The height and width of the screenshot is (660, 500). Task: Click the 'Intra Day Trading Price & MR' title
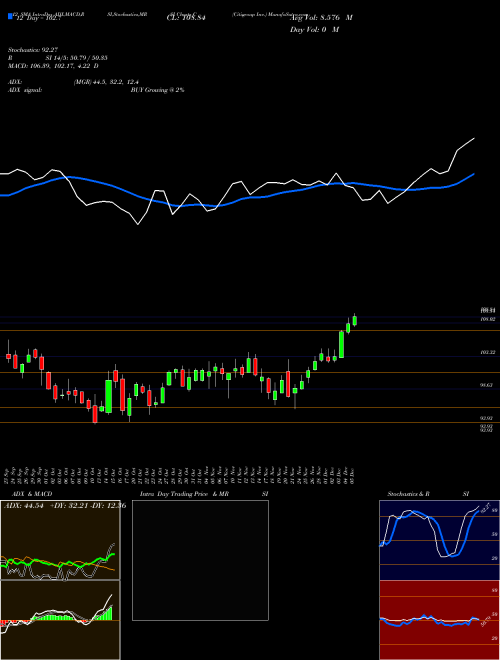click(184, 494)
